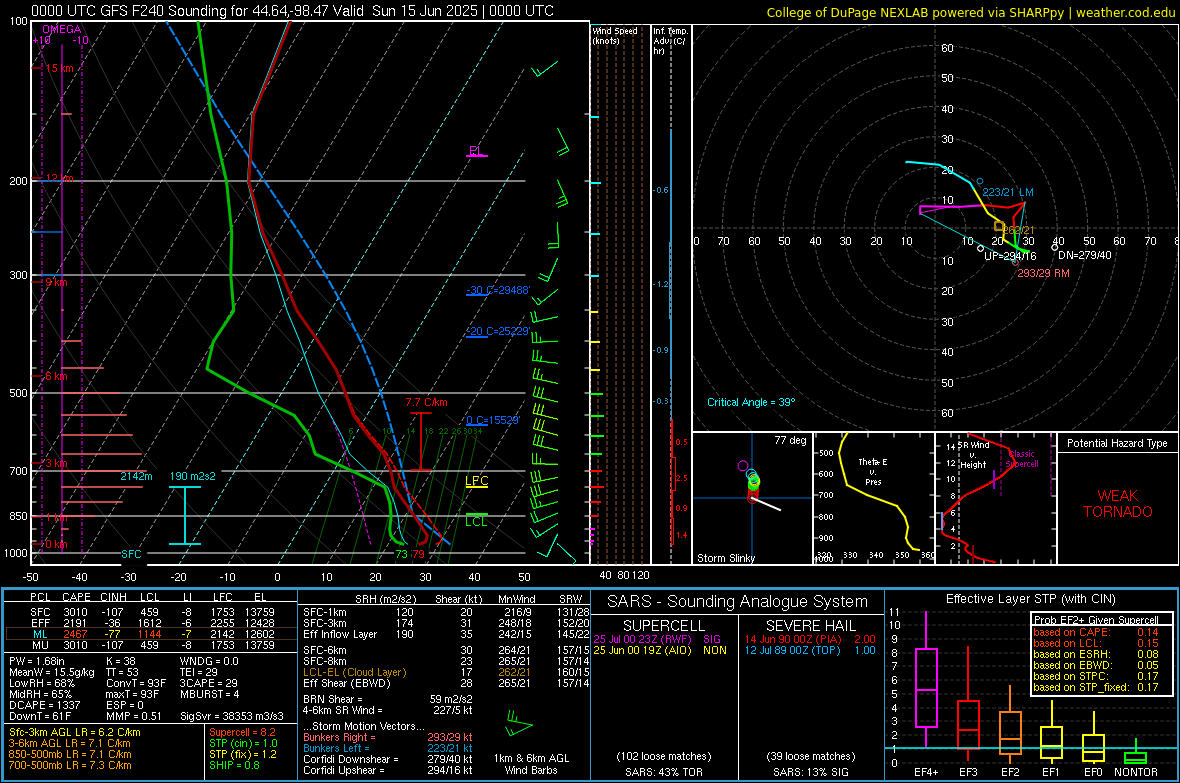Click the sounding title with 44.64,-98.47 coordinates
This screenshot has height=783, width=1180.
(x=292, y=11)
